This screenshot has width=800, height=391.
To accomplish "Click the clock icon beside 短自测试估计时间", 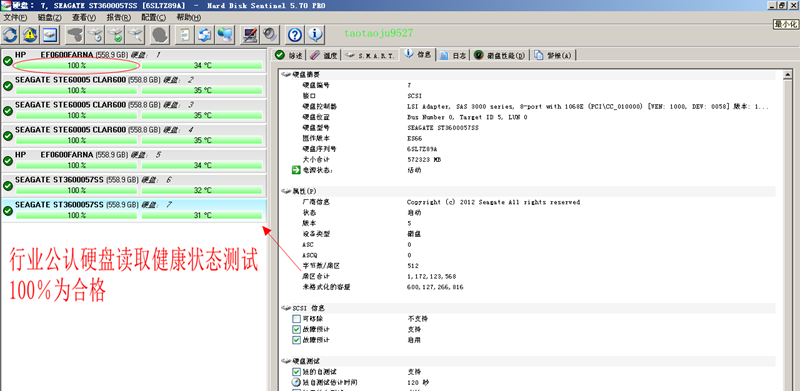I will pos(296,382).
